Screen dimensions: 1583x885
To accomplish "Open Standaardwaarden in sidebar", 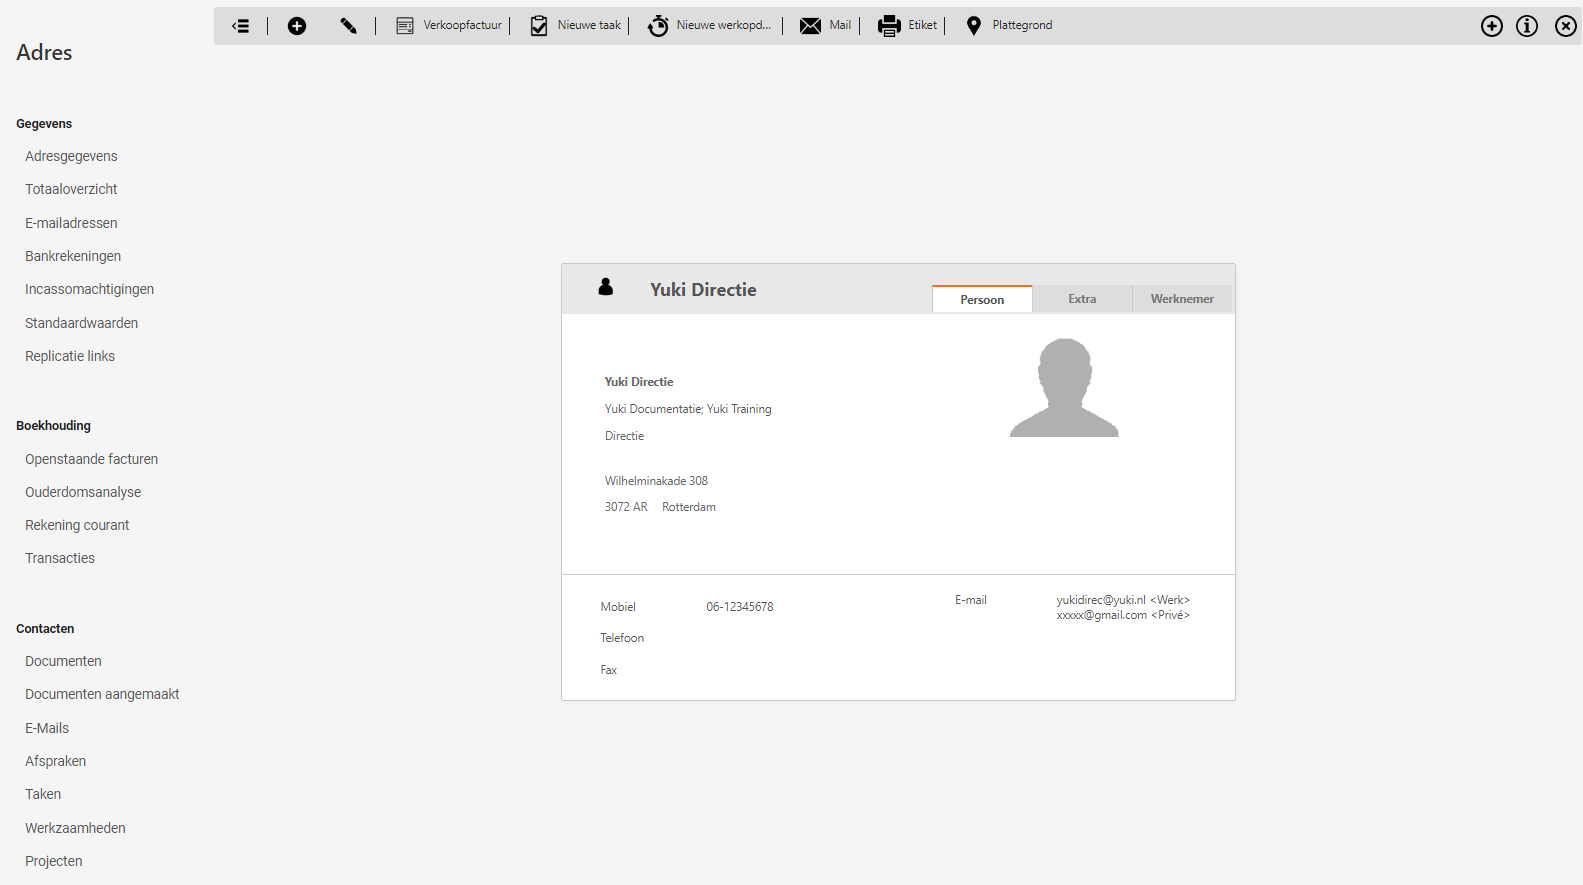I will pyautogui.click(x=81, y=323).
